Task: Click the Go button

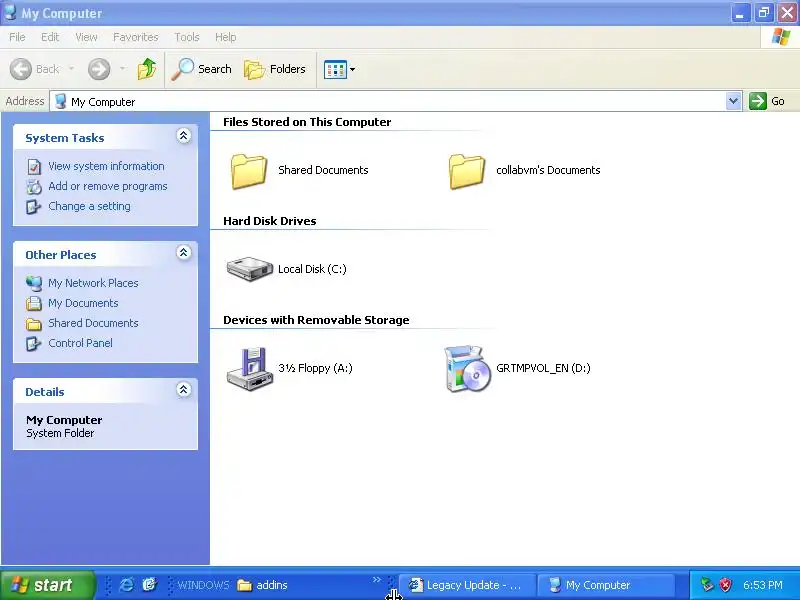Action: point(767,101)
